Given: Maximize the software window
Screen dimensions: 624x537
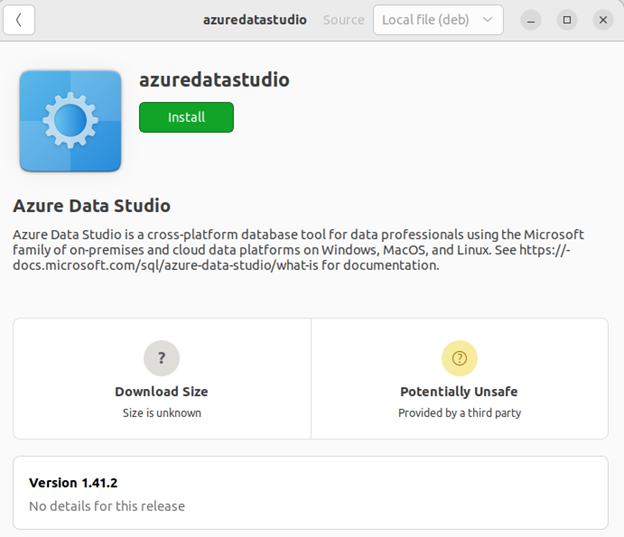Looking at the screenshot, I should [567, 20].
